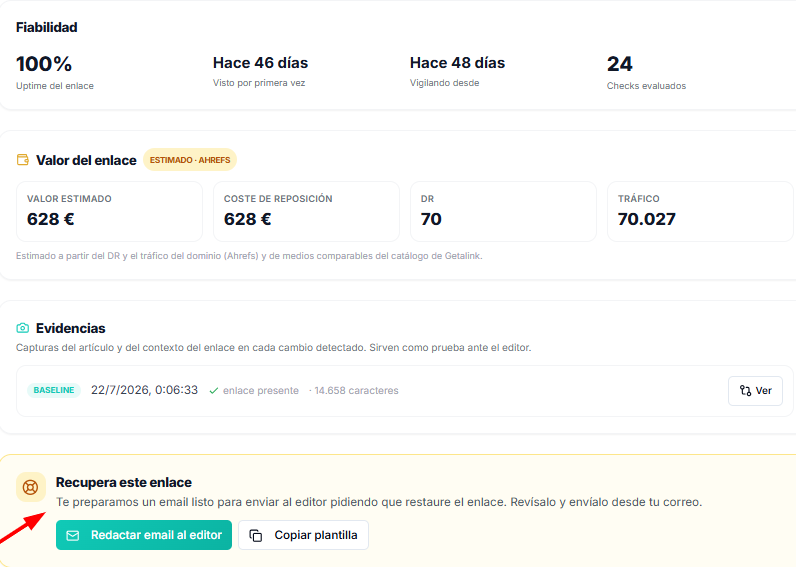This screenshot has height=567, width=796.
Task: Select the Tráfico 70.027 card
Action: pos(700,211)
